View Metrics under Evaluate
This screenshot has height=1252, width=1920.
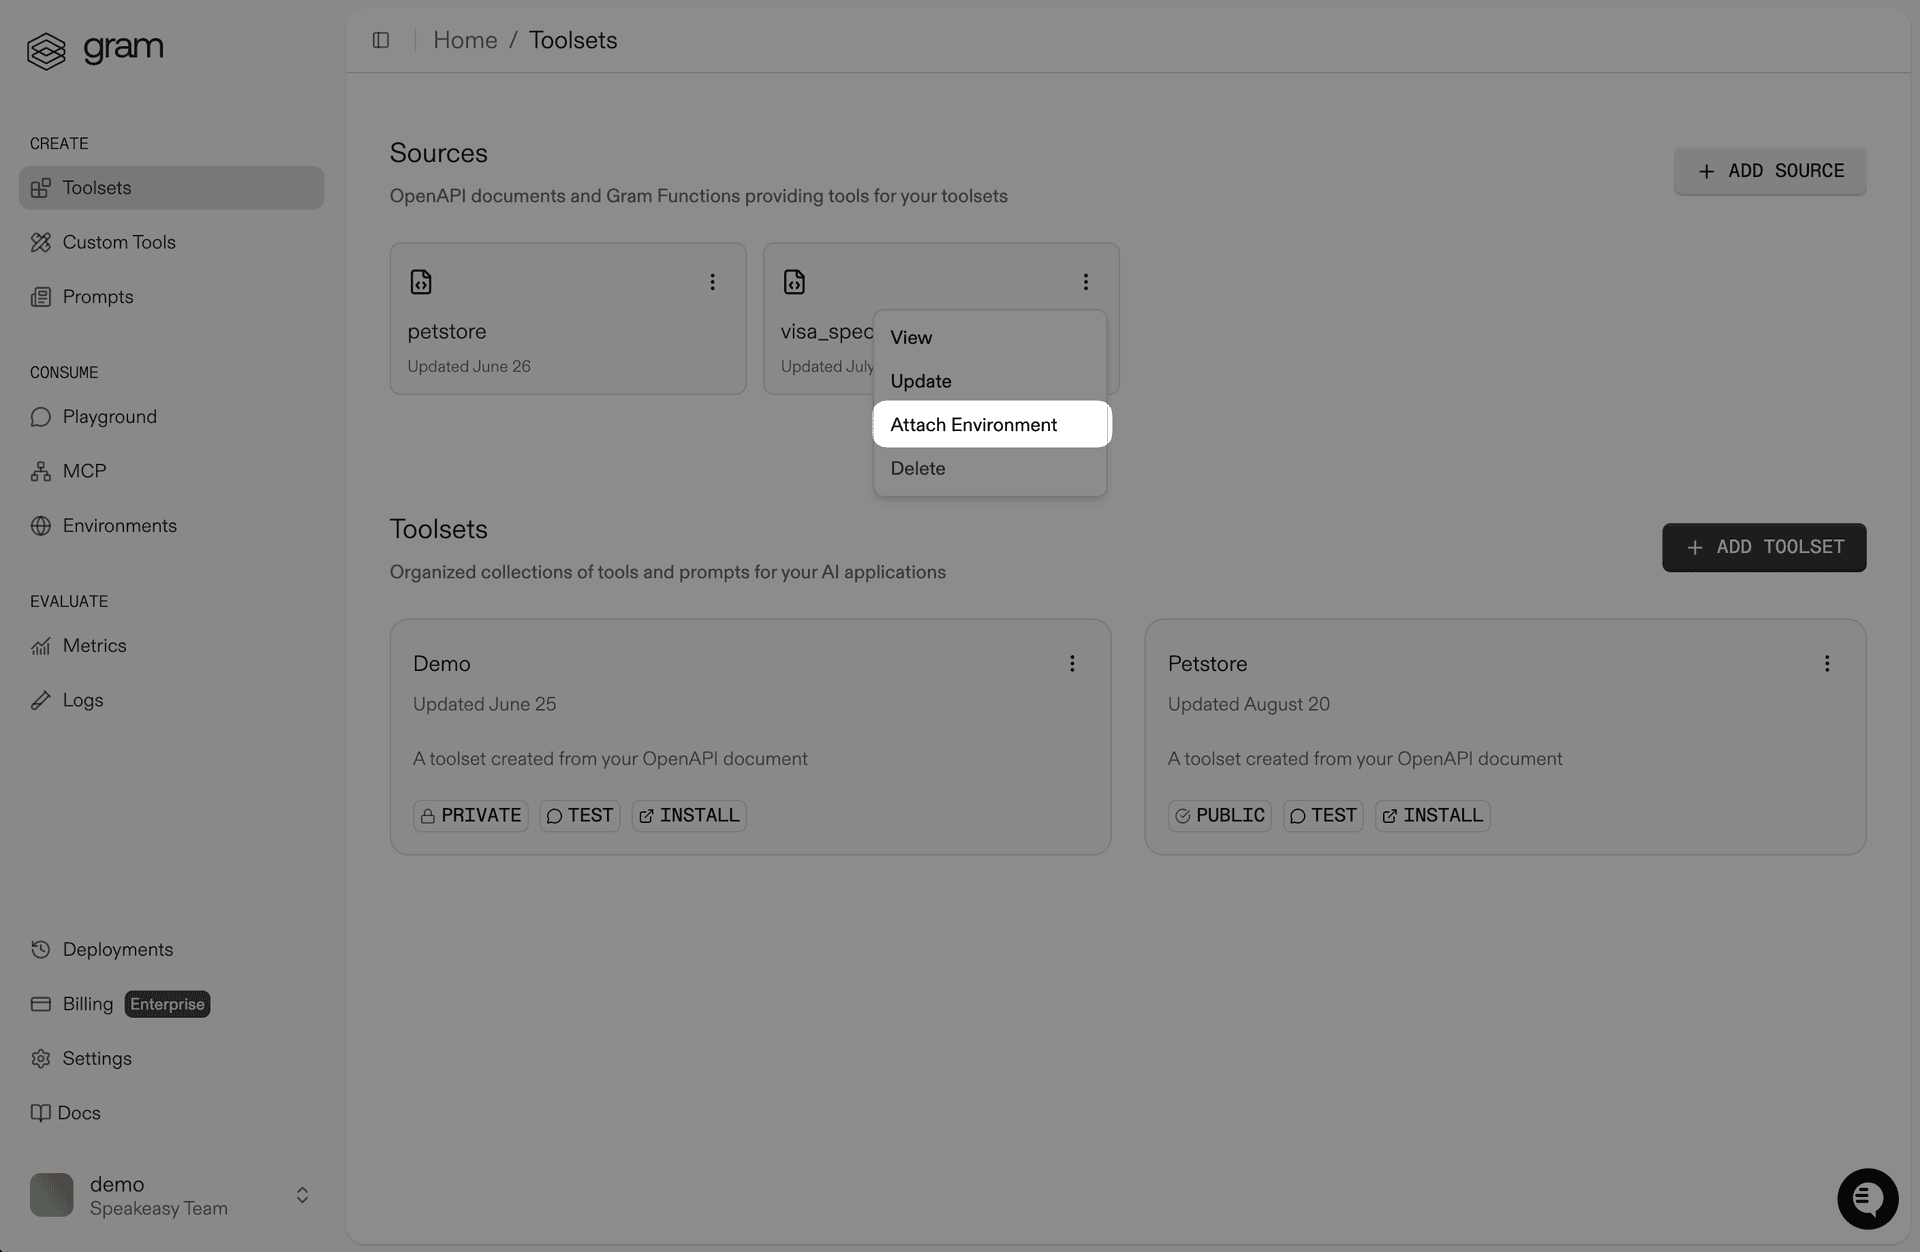click(x=95, y=645)
